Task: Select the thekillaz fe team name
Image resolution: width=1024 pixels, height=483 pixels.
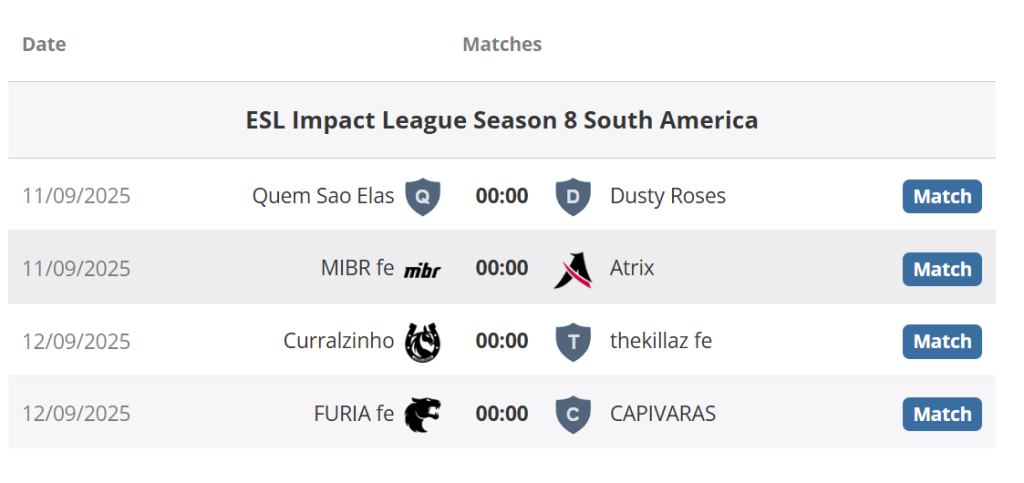Action: point(661,341)
